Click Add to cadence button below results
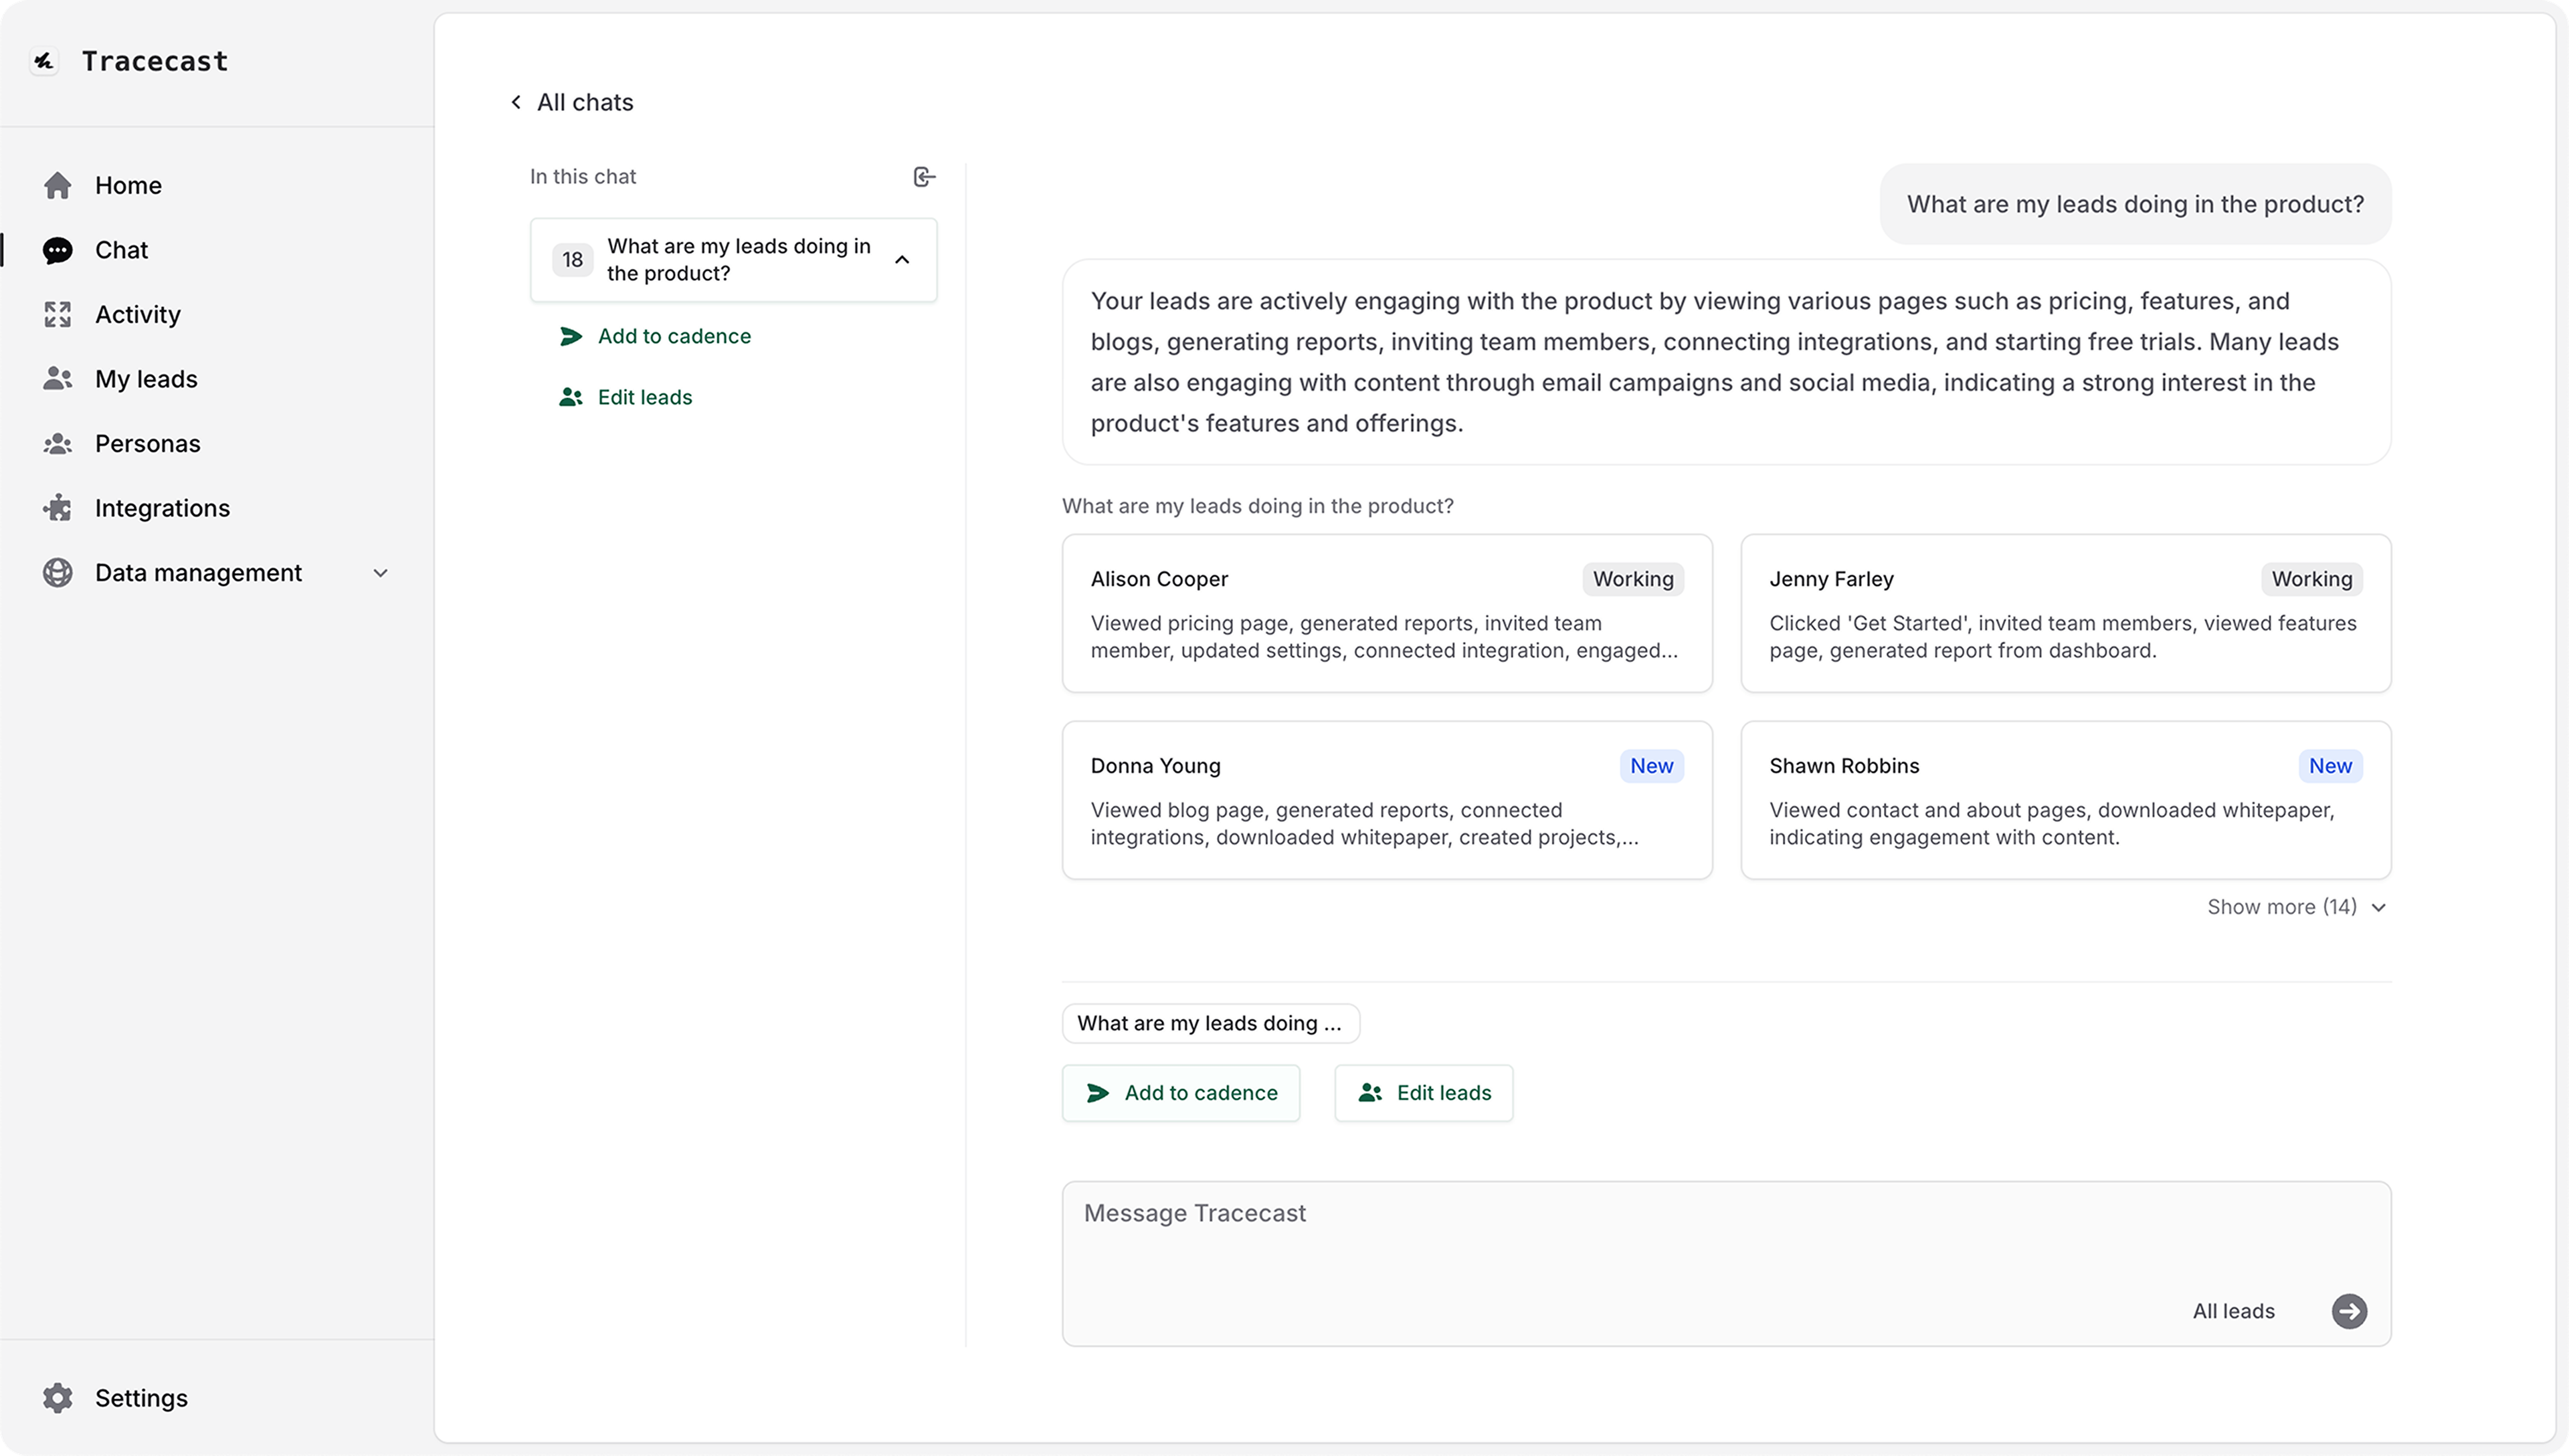This screenshot has height=1456, width=2569. 1181,1092
